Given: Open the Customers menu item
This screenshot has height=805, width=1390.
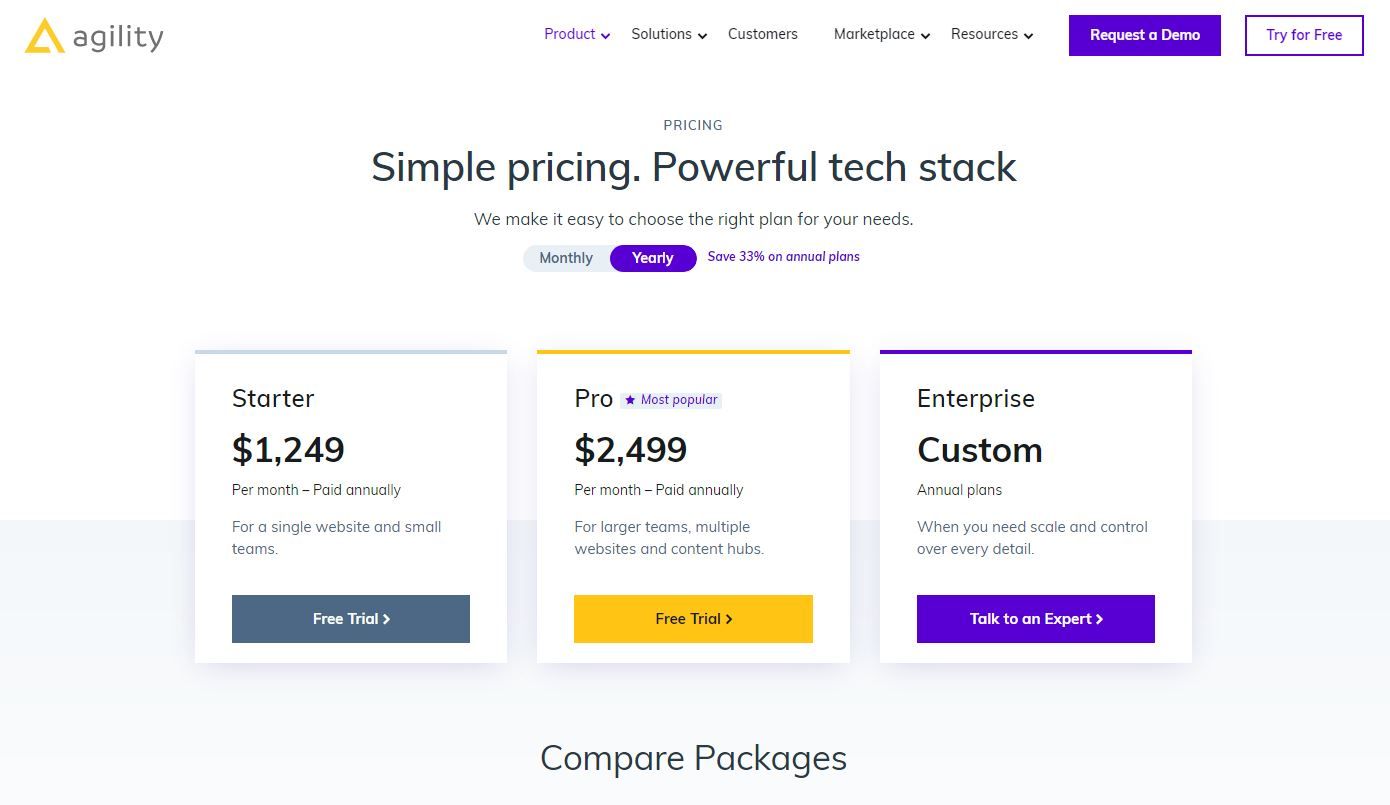Looking at the screenshot, I should pyautogui.click(x=763, y=34).
